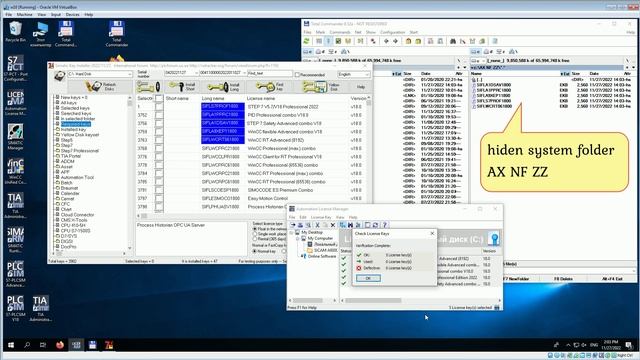The width and height of the screenshot is (640, 360).
Task: Open View menu in Automation License Manager
Action: 340,217
